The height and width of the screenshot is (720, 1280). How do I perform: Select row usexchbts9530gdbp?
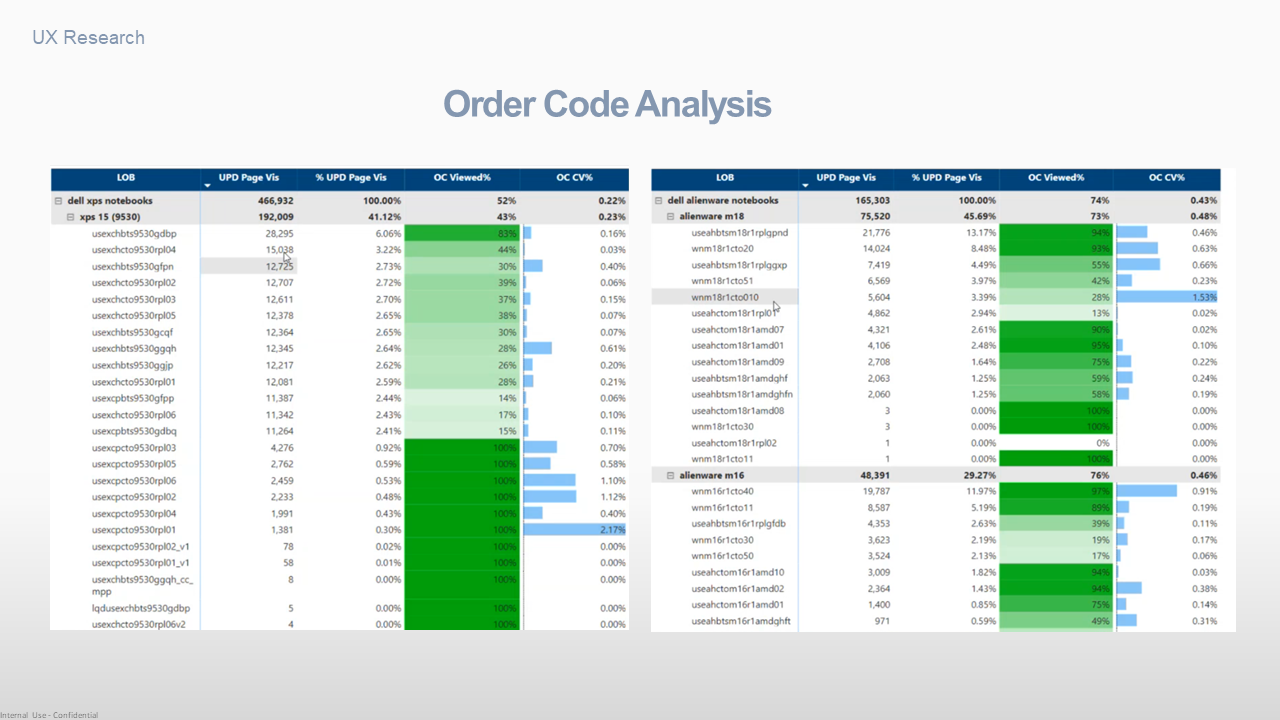click(340, 233)
